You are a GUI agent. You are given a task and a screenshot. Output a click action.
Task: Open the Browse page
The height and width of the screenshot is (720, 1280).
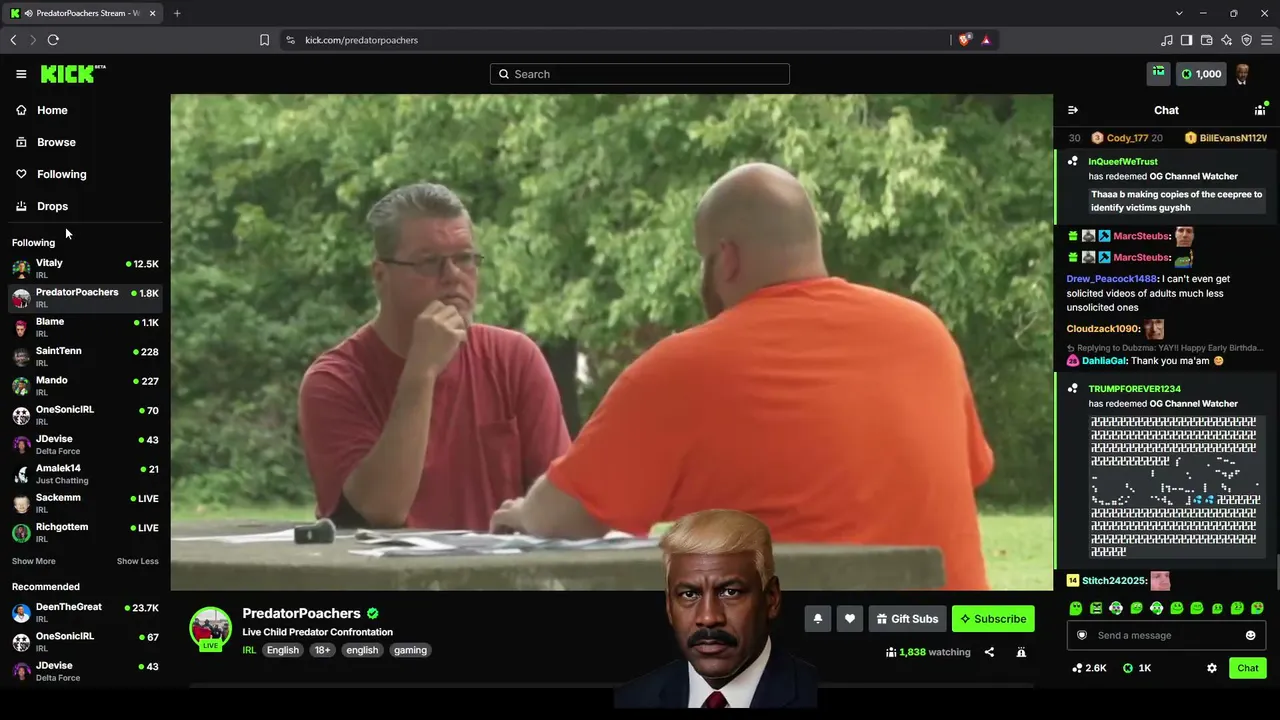56,142
